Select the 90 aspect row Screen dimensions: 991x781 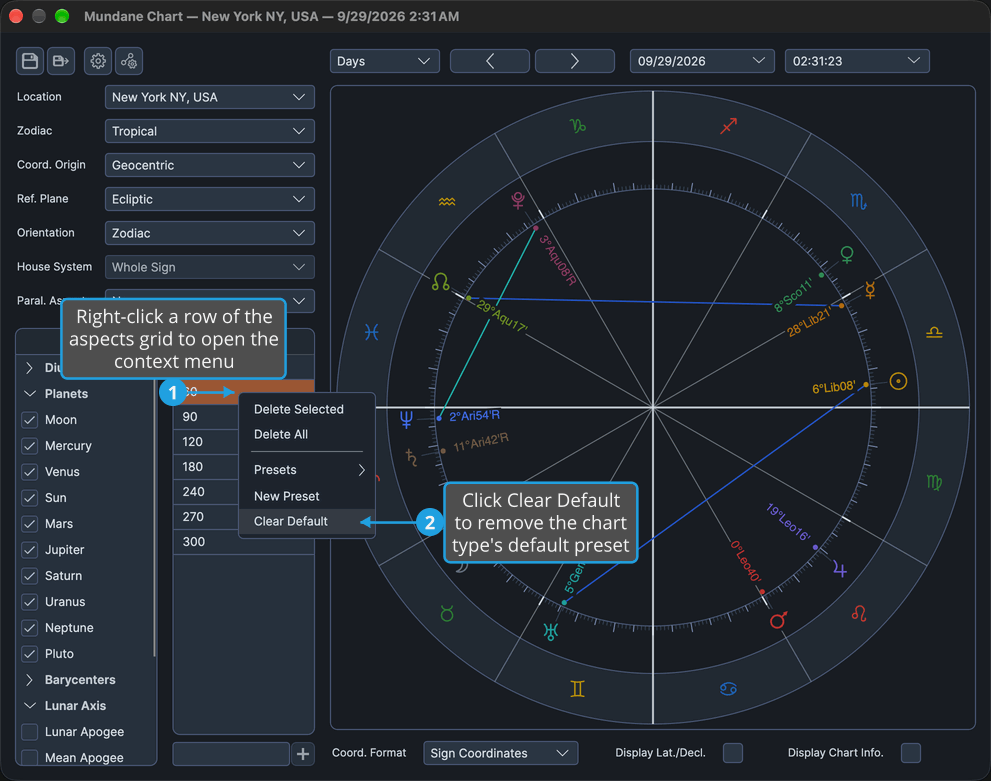click(x=207, y=417)
